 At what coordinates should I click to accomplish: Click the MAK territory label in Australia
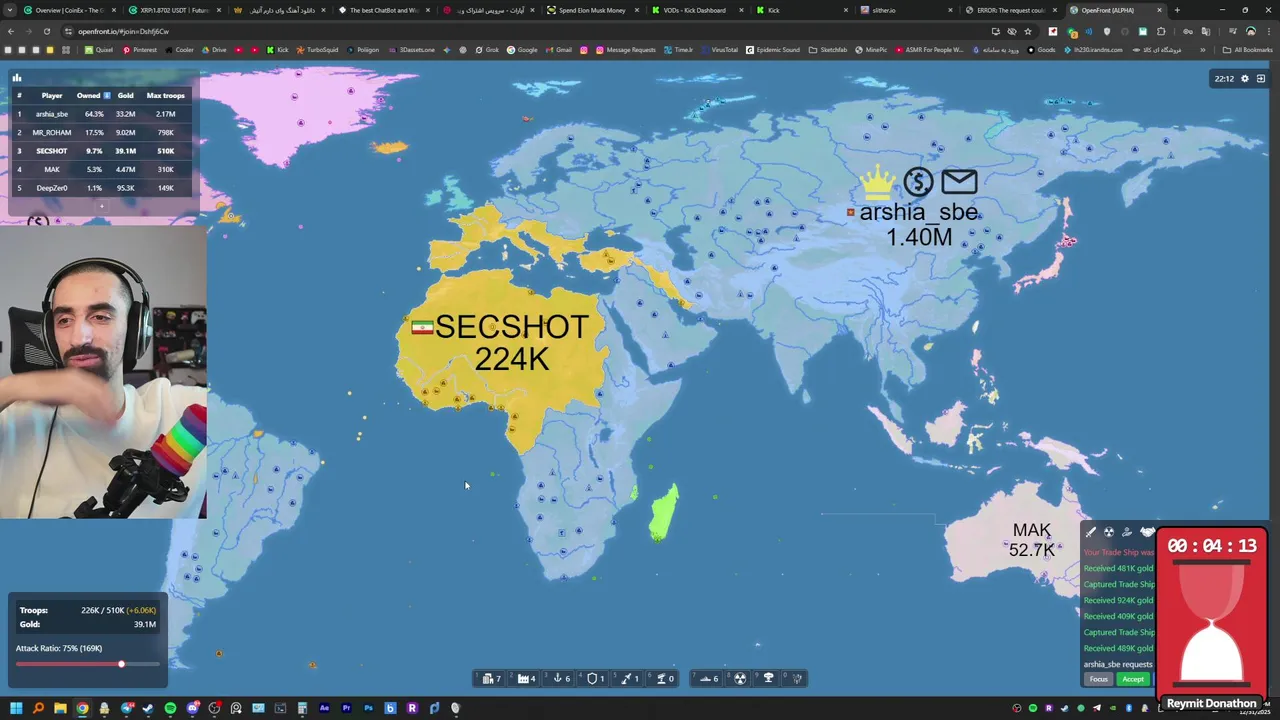(x=1031, y=531)
